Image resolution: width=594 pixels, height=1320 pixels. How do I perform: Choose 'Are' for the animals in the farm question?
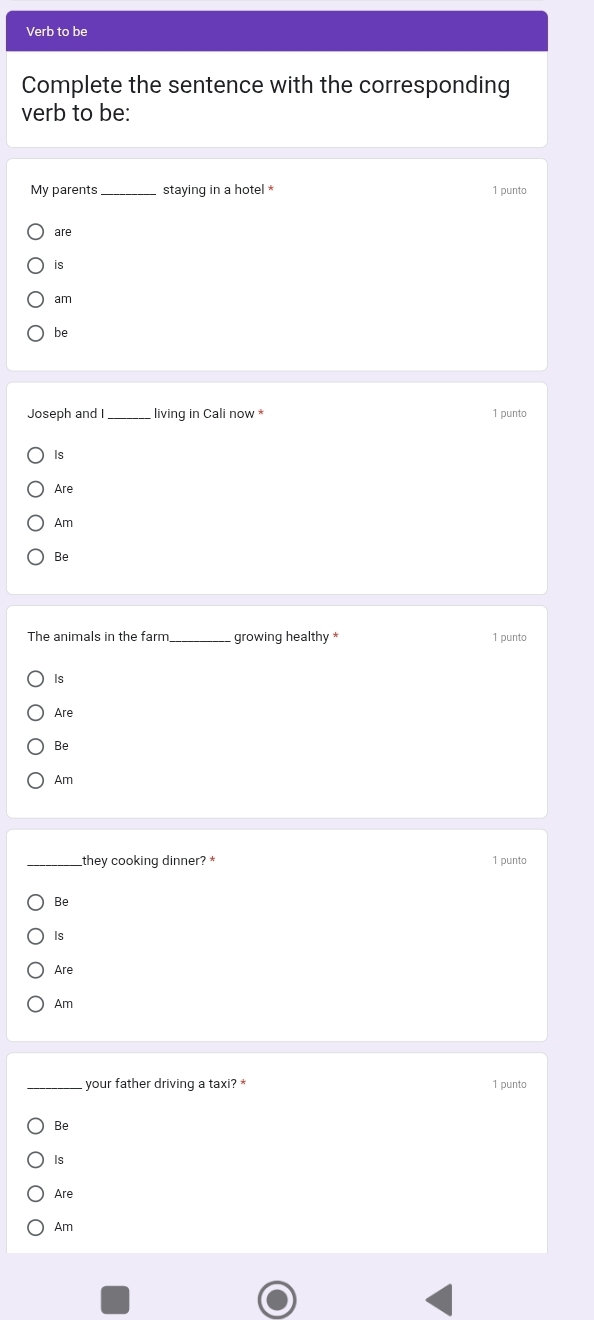(36, 712)
